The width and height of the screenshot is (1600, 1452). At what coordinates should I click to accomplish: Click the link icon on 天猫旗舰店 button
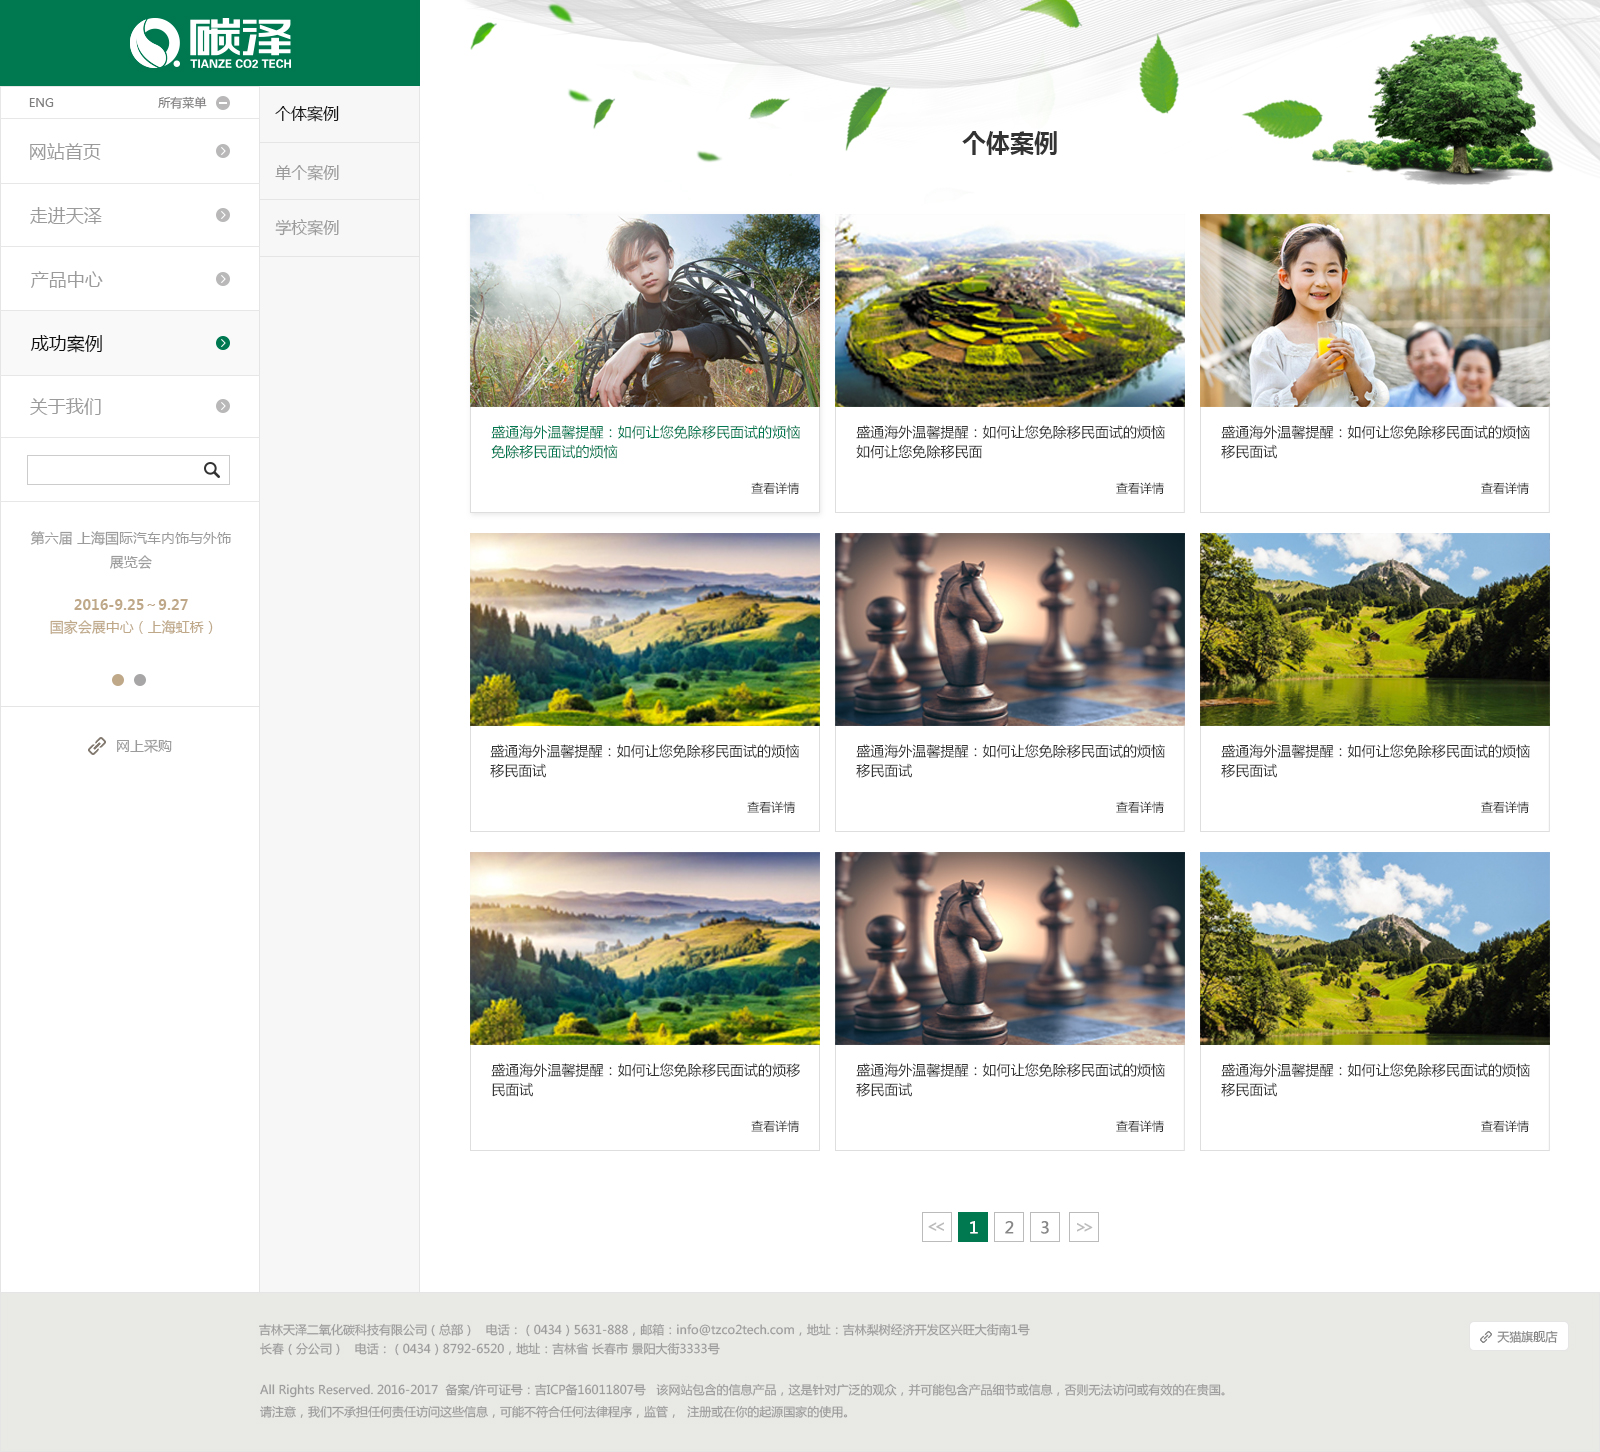[x=1486, y=1337]
